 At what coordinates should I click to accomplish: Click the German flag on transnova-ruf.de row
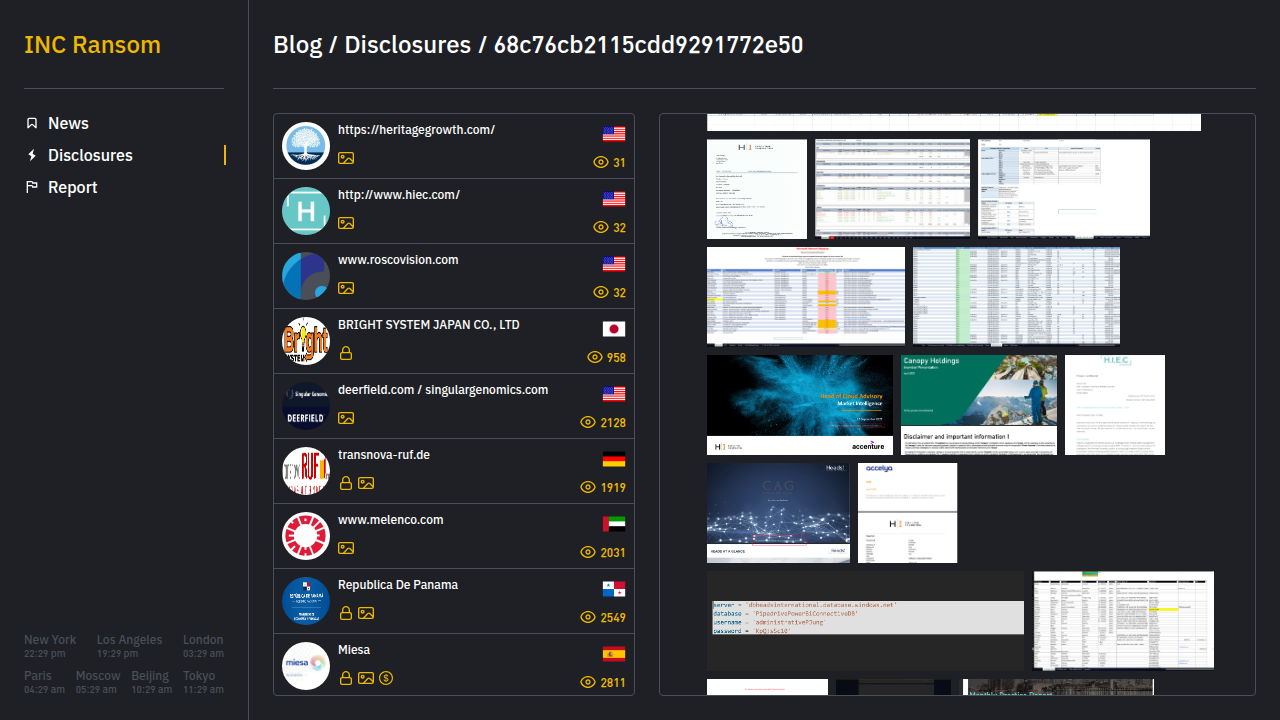tap(614, 459)
